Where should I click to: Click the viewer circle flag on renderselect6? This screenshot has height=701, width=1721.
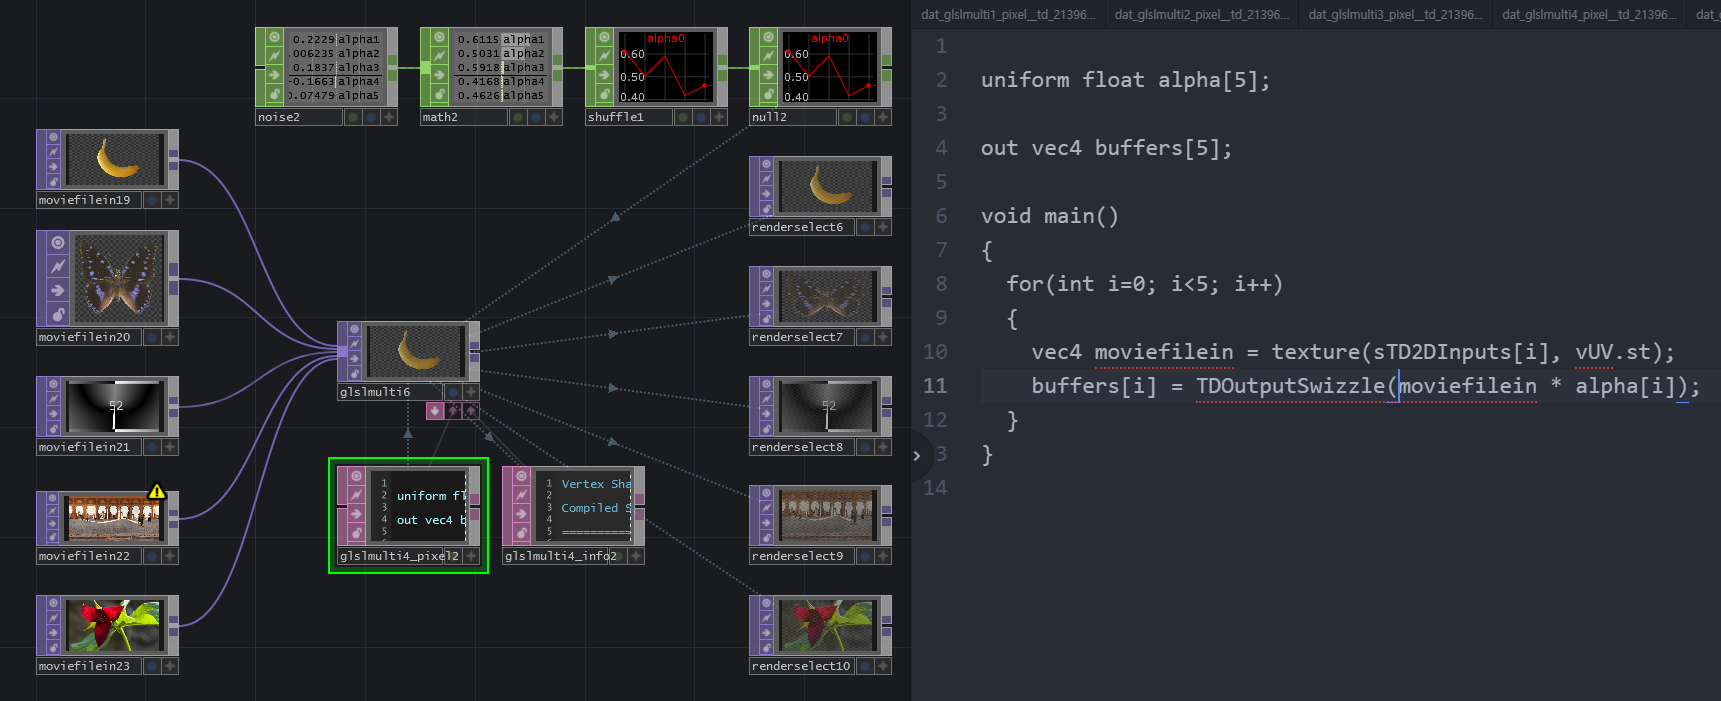click(x=767, y=164)
